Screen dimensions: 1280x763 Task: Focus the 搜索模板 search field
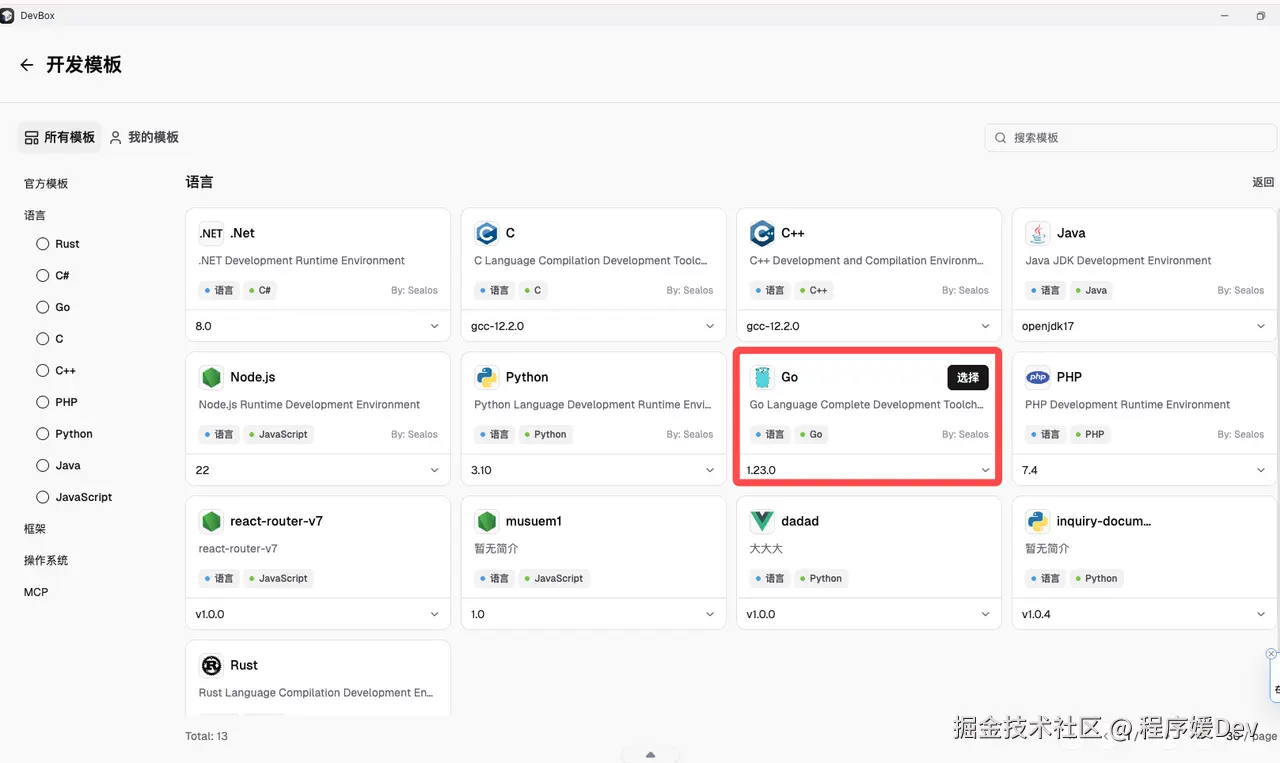coord(1130,137)
